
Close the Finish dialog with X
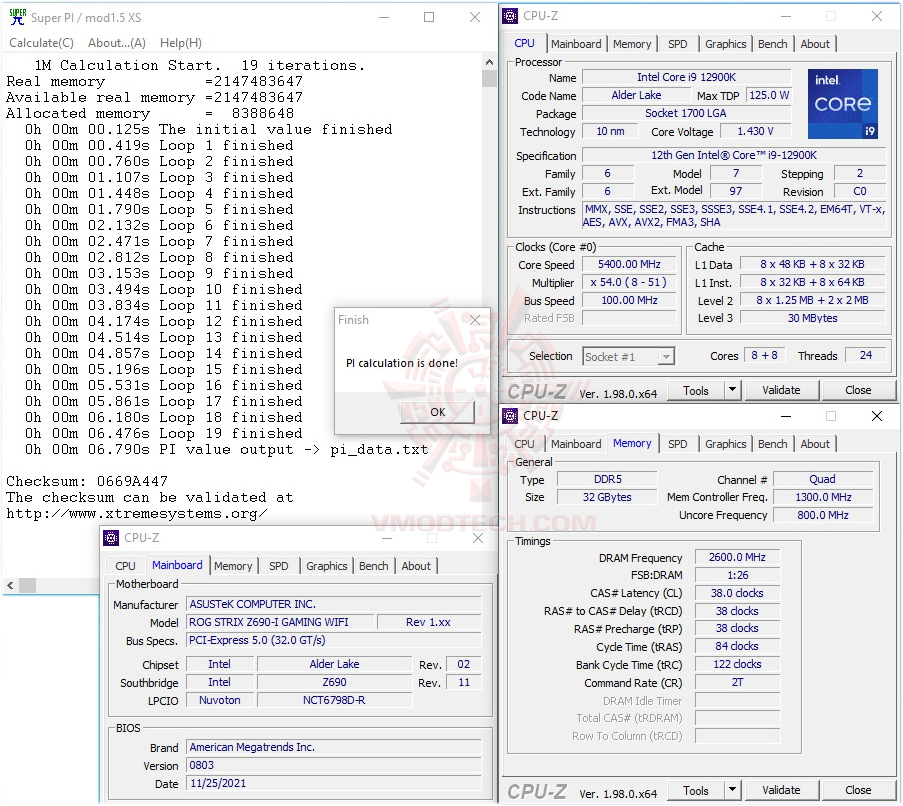(475, 320)
